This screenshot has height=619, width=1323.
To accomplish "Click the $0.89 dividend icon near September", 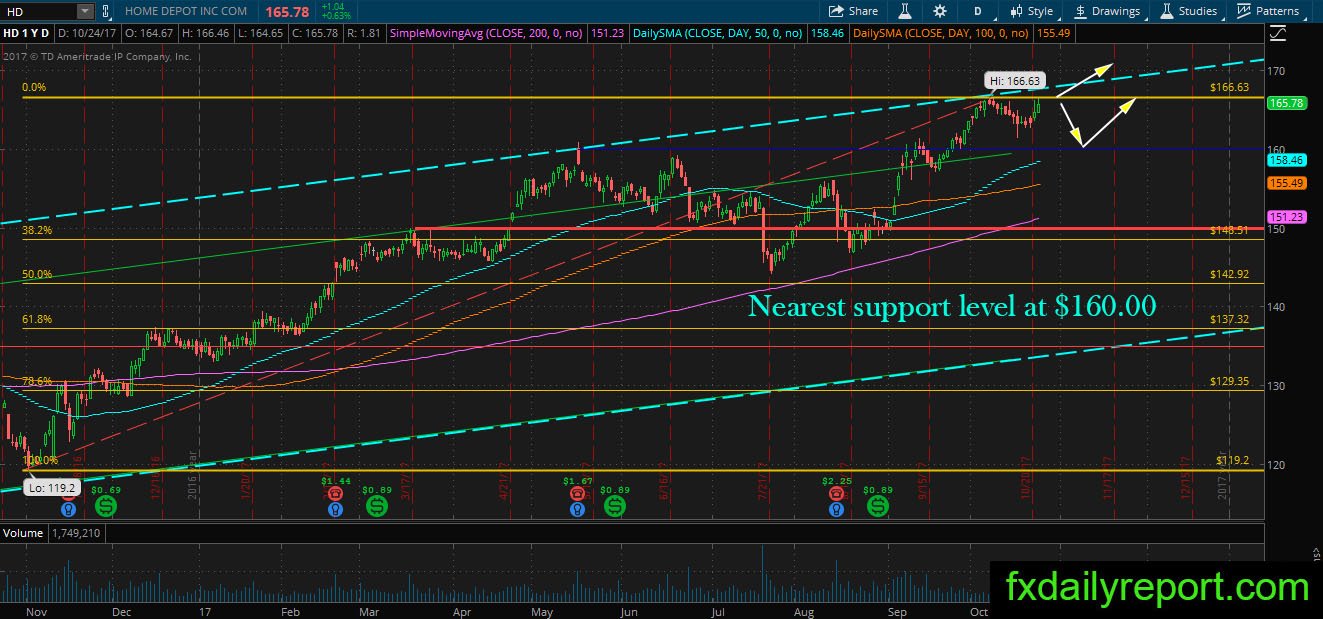I will coord(877,507).
